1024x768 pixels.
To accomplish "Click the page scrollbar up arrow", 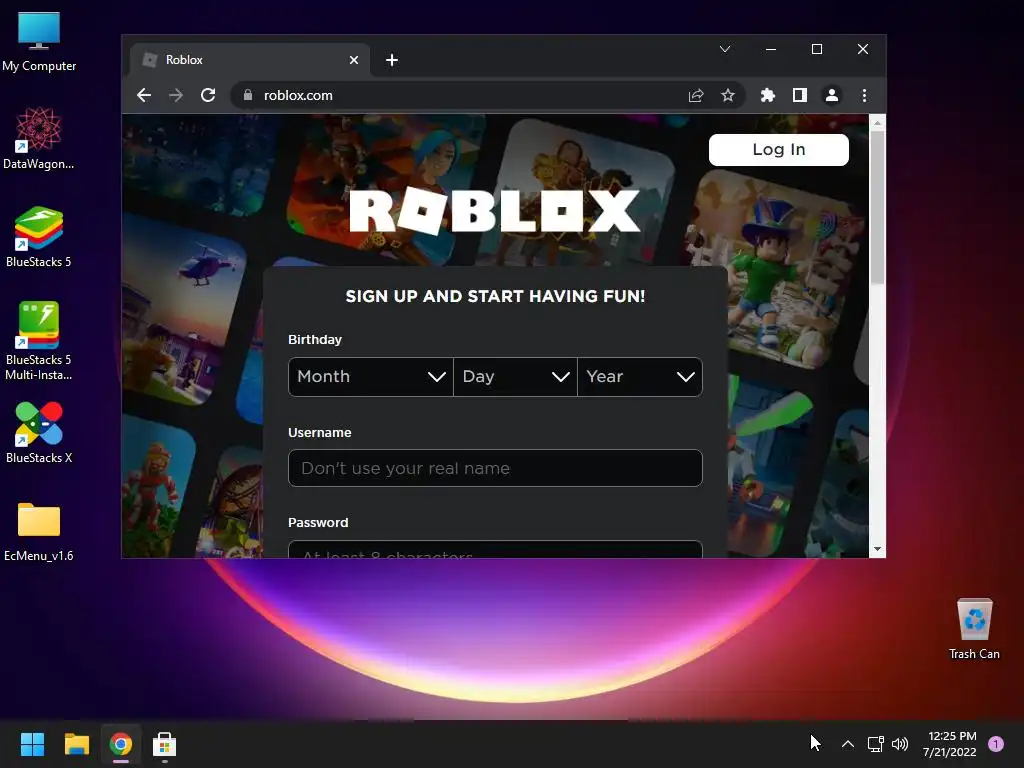I will pyautogui.click(x=877, y=122).
